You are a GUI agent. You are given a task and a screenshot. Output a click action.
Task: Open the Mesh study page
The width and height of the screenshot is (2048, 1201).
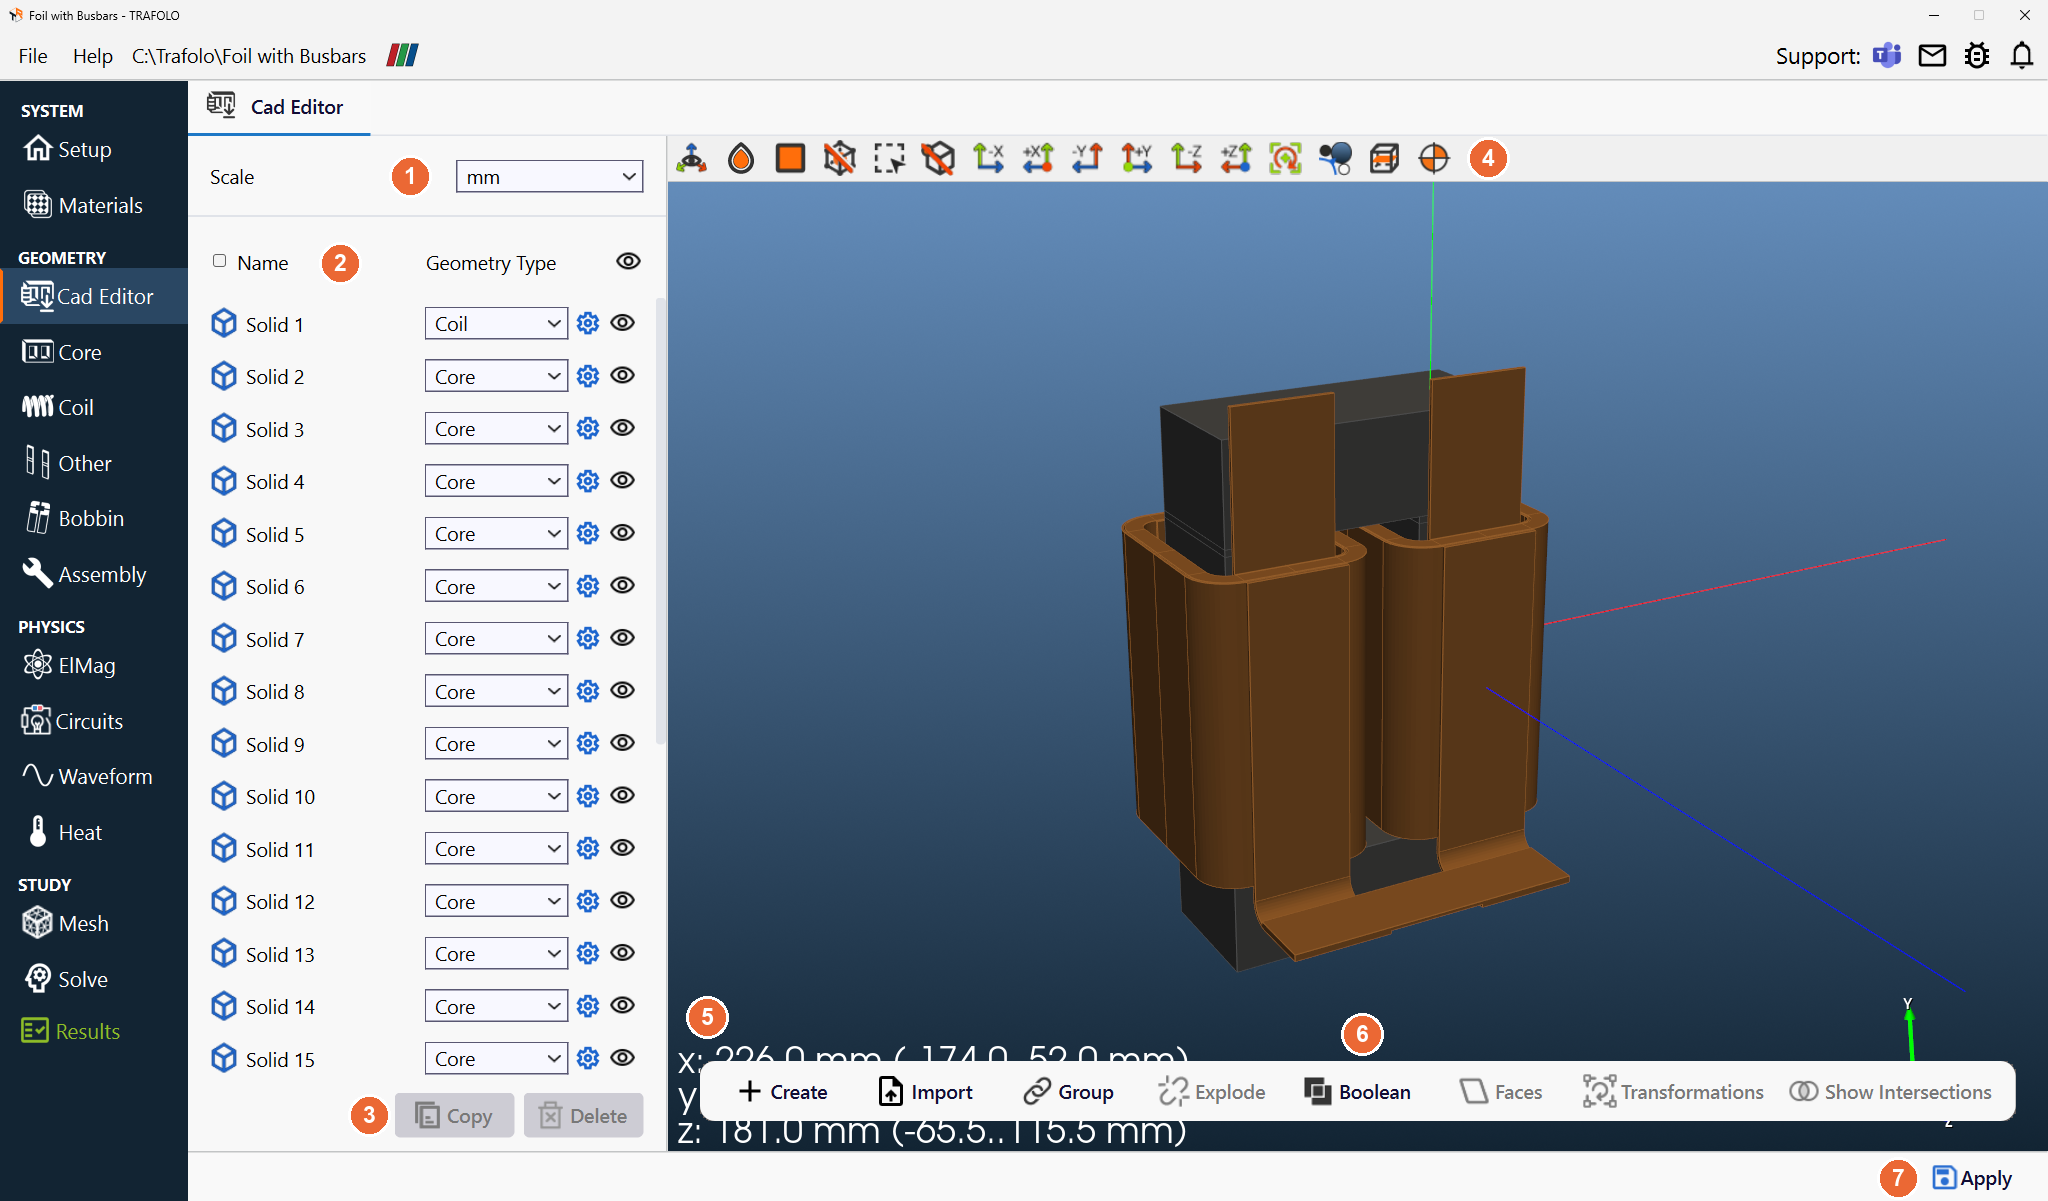click(x=94, y=923)
